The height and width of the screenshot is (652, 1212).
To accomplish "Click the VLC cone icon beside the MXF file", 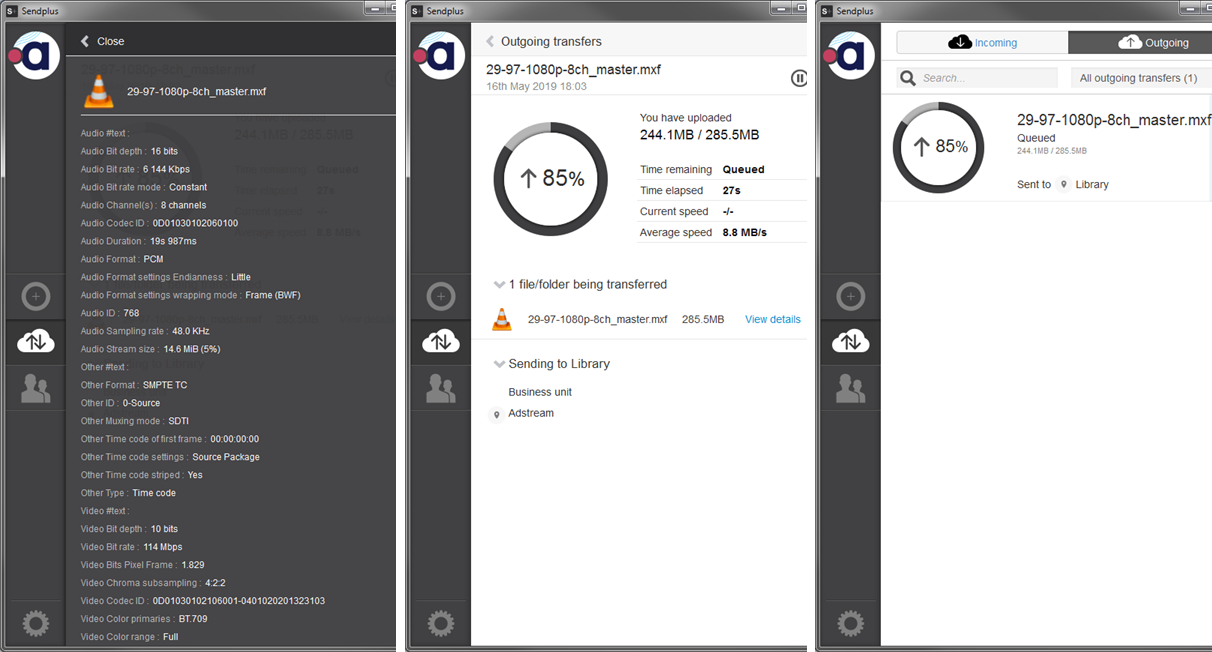I will (x=502, y=319).
